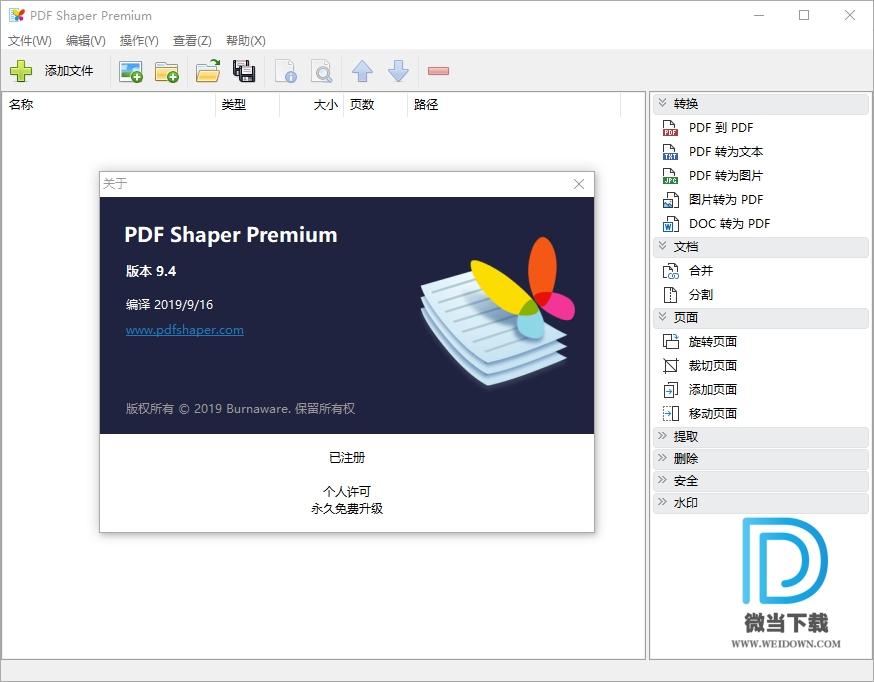Click the open folder toolbar icon
Image resolution: width=874 pixels, height=682 pixels.
click(208, 71)
